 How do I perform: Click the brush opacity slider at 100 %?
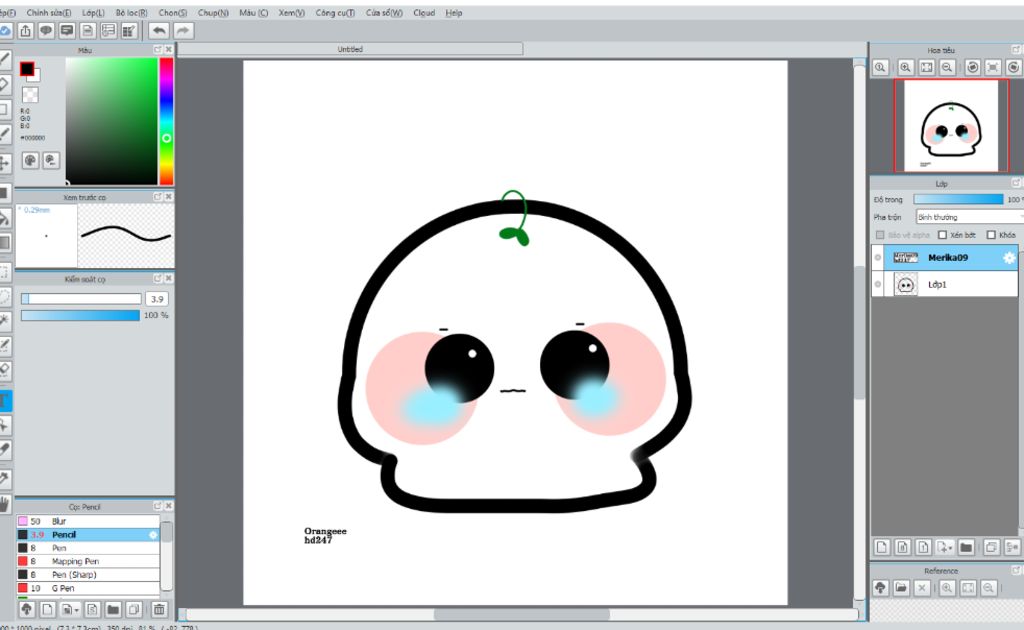click(80, 315)
